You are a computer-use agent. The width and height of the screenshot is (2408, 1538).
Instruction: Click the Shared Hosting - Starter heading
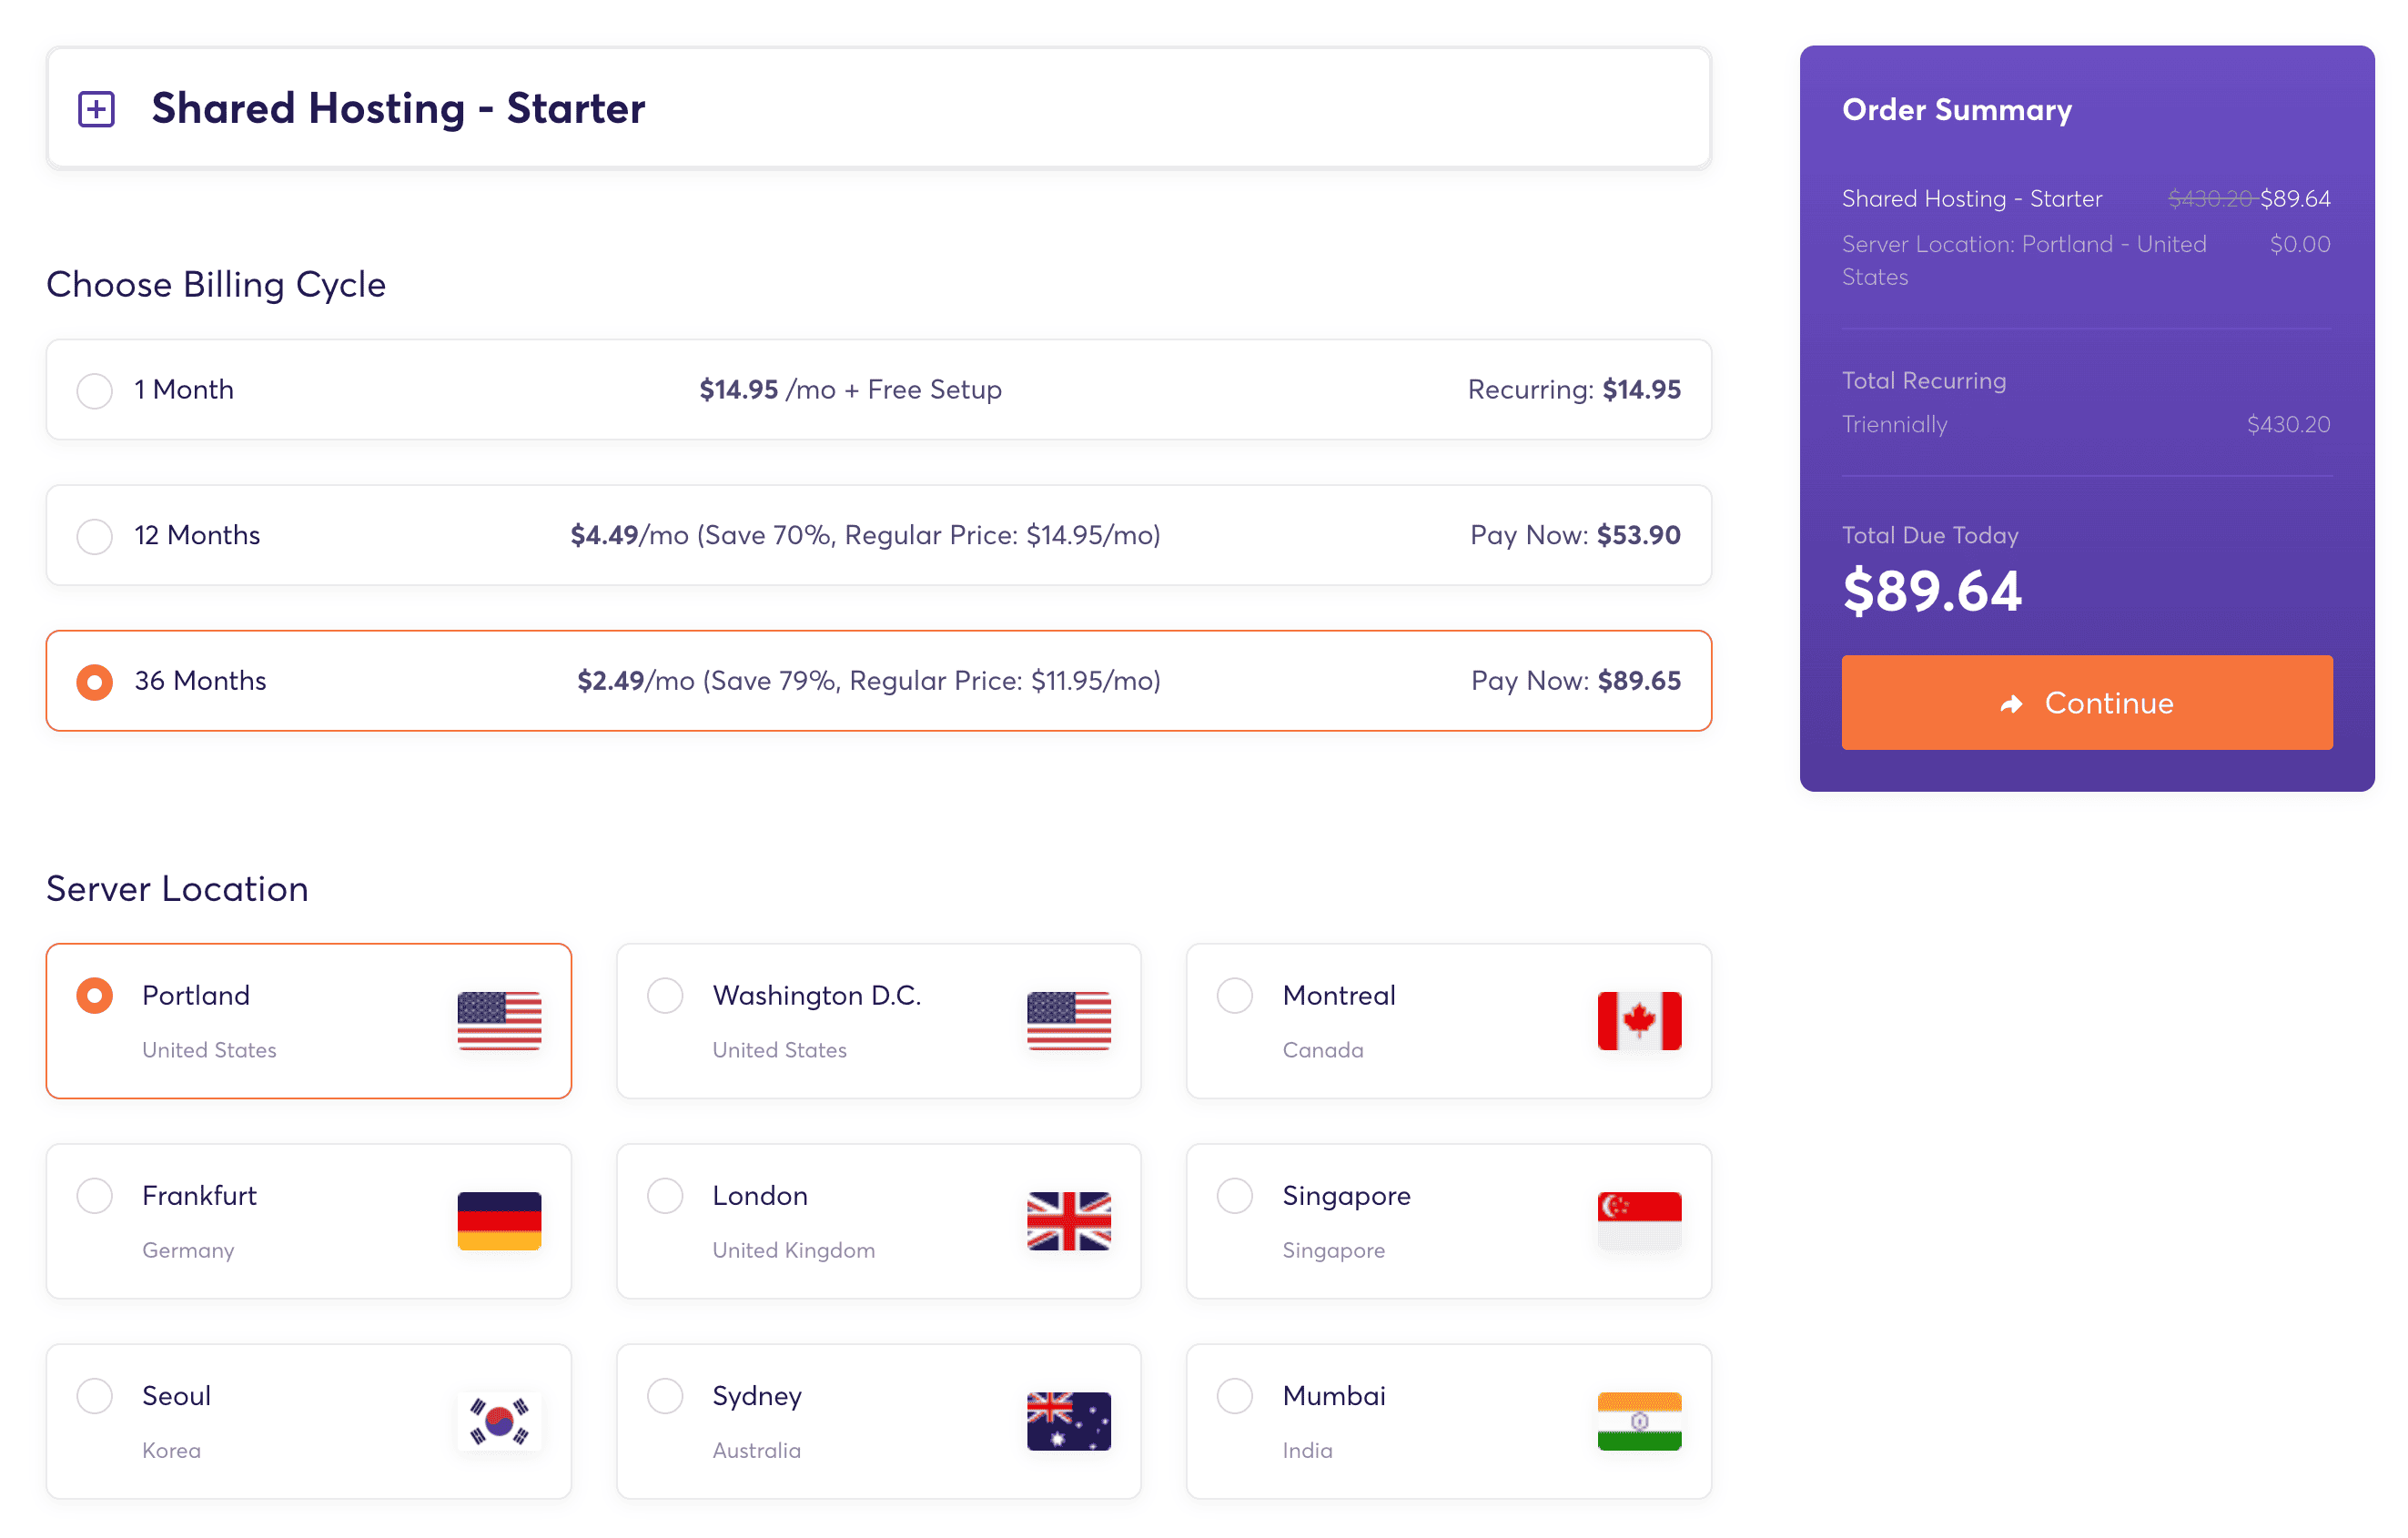pos(398,108)
